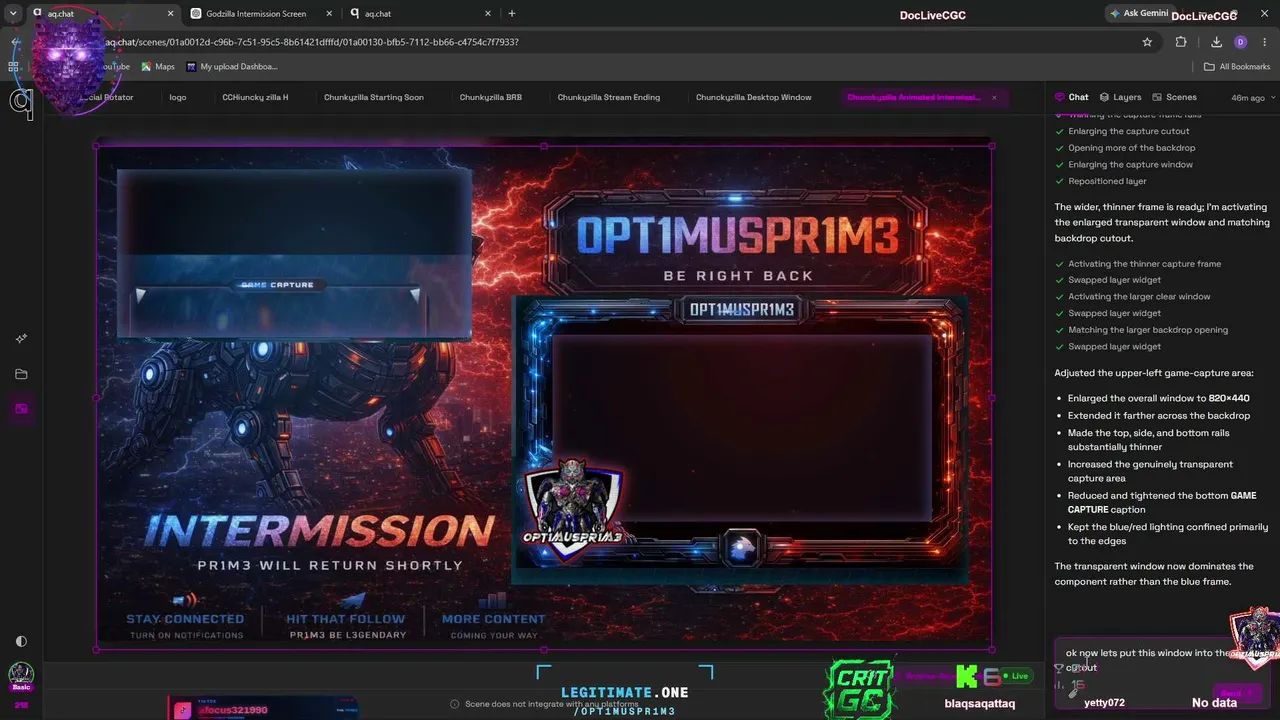Open the Chunkyzilla Stream Ending scene tab
This screenshot has height=720, width=1280.
tap(609, 97)
